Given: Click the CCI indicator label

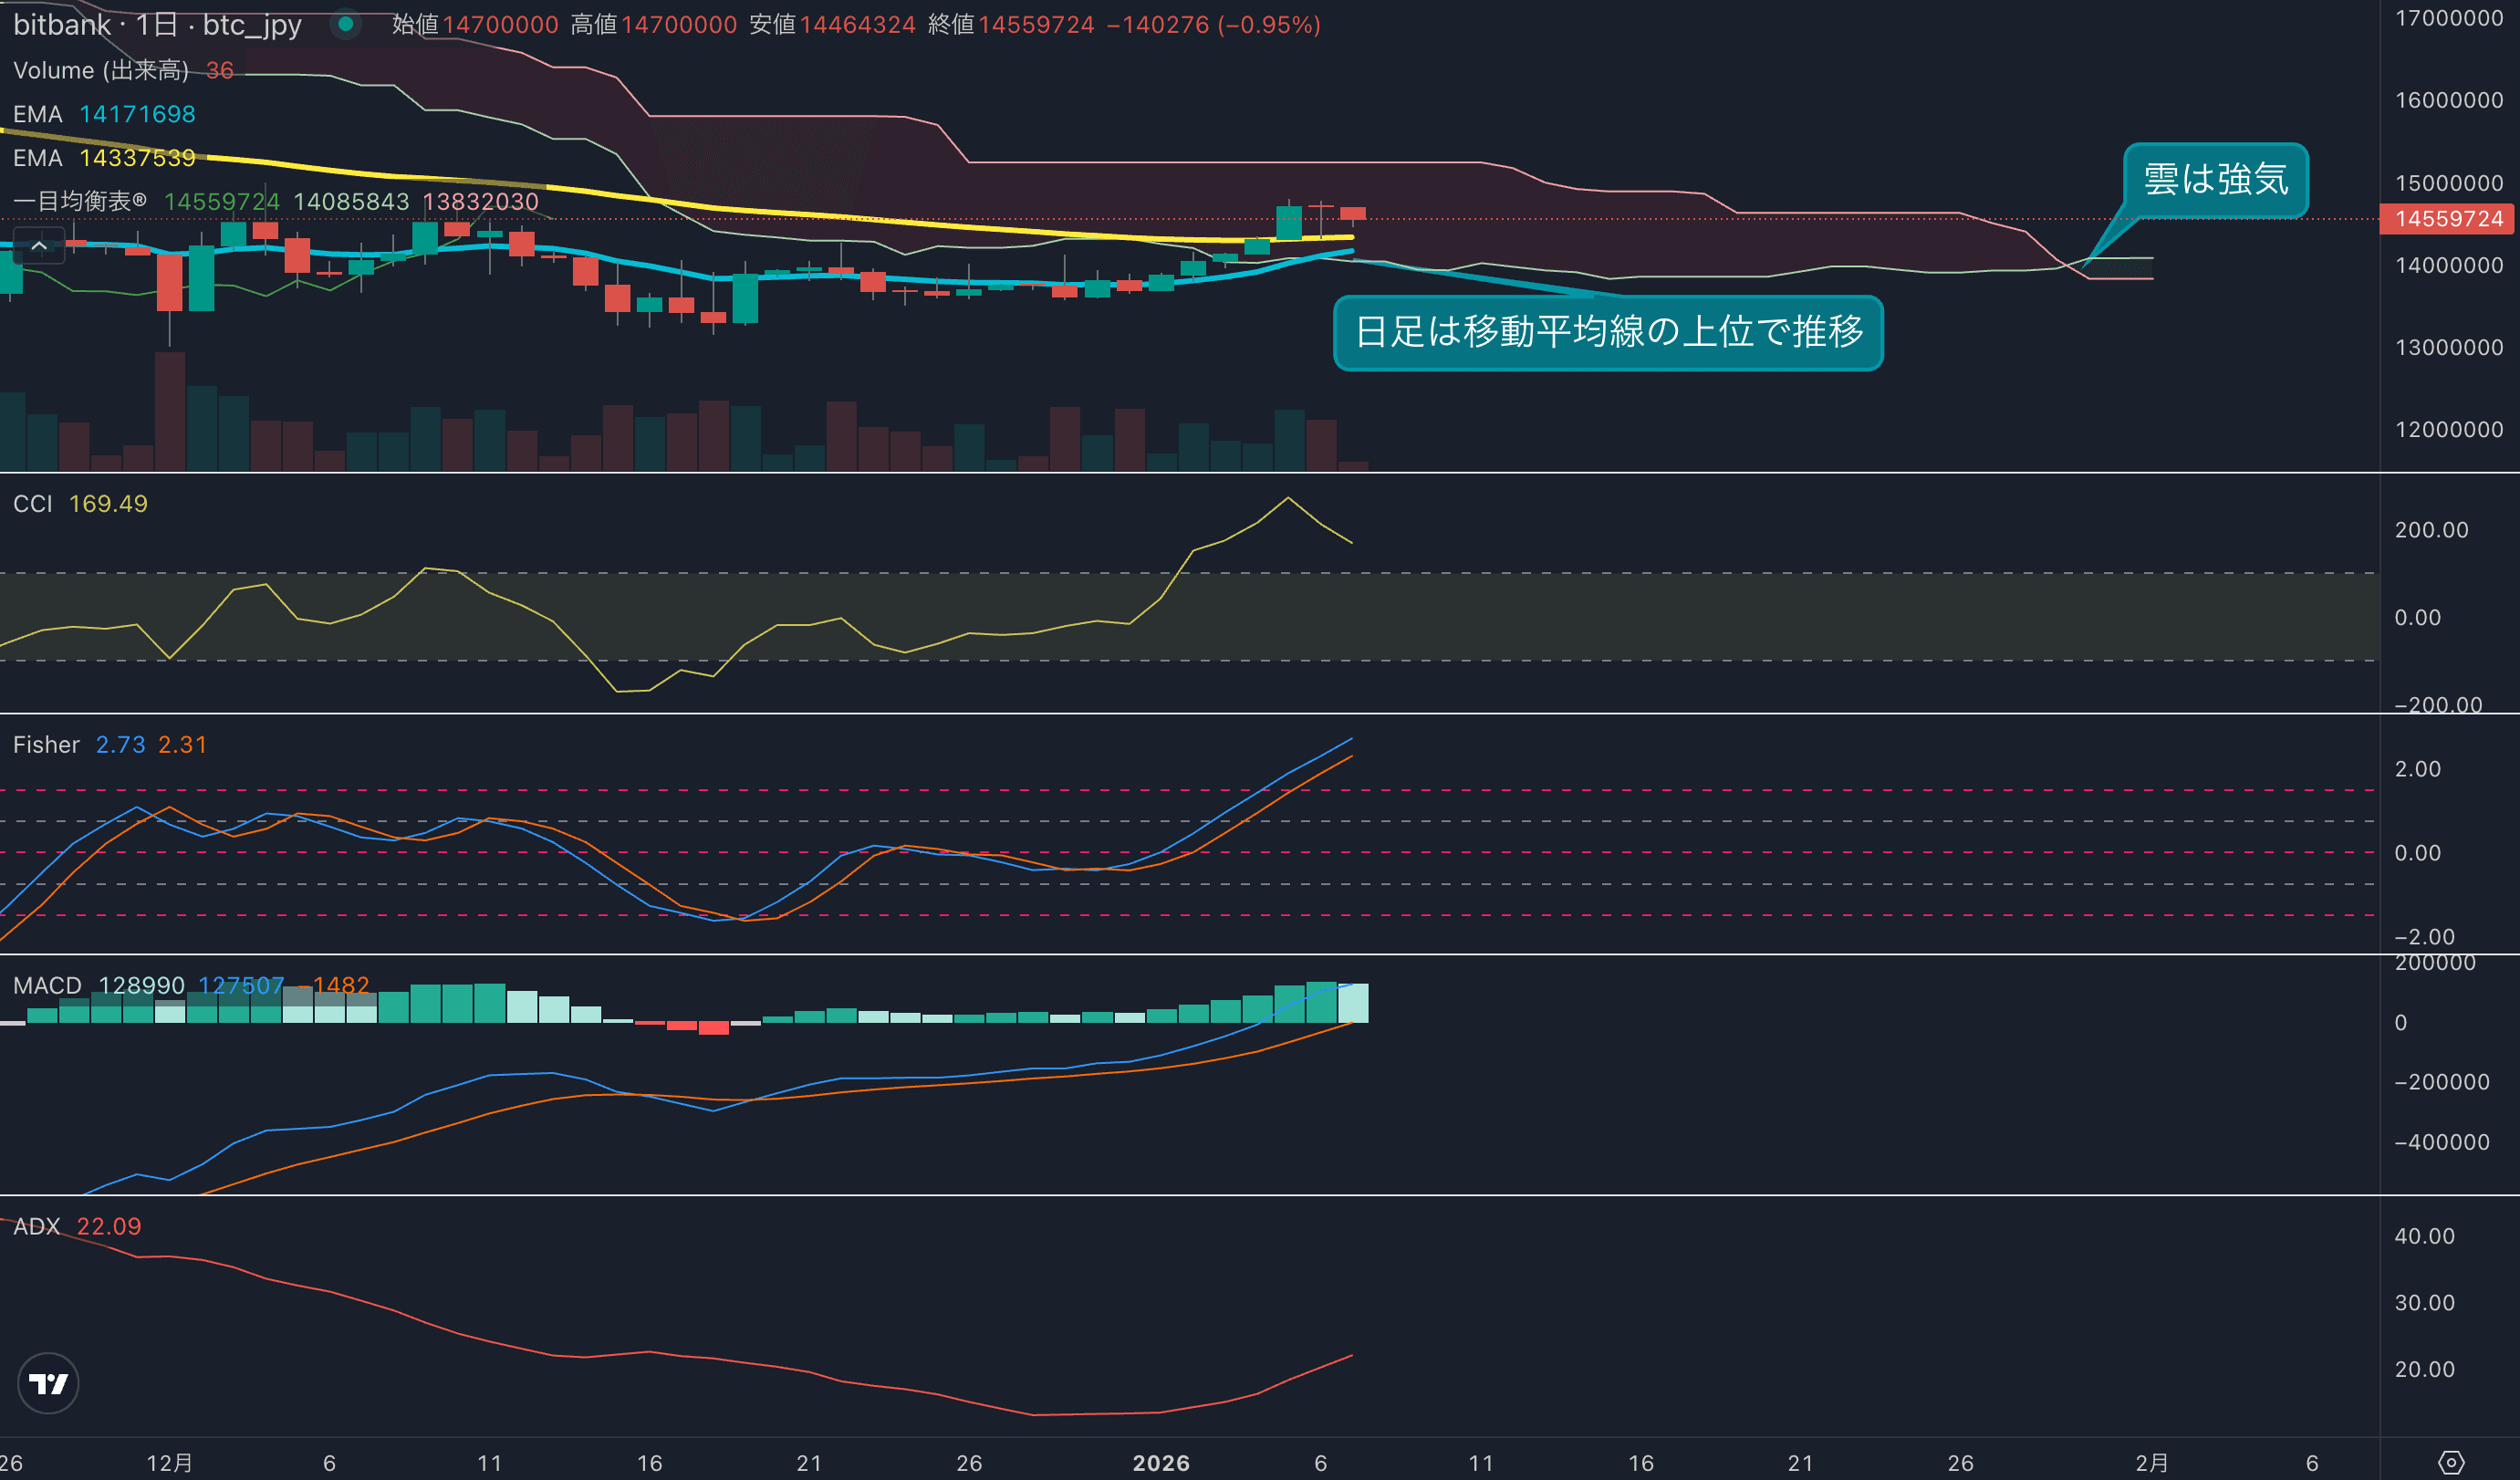Looking at the screenshot, I should point(33,504).
